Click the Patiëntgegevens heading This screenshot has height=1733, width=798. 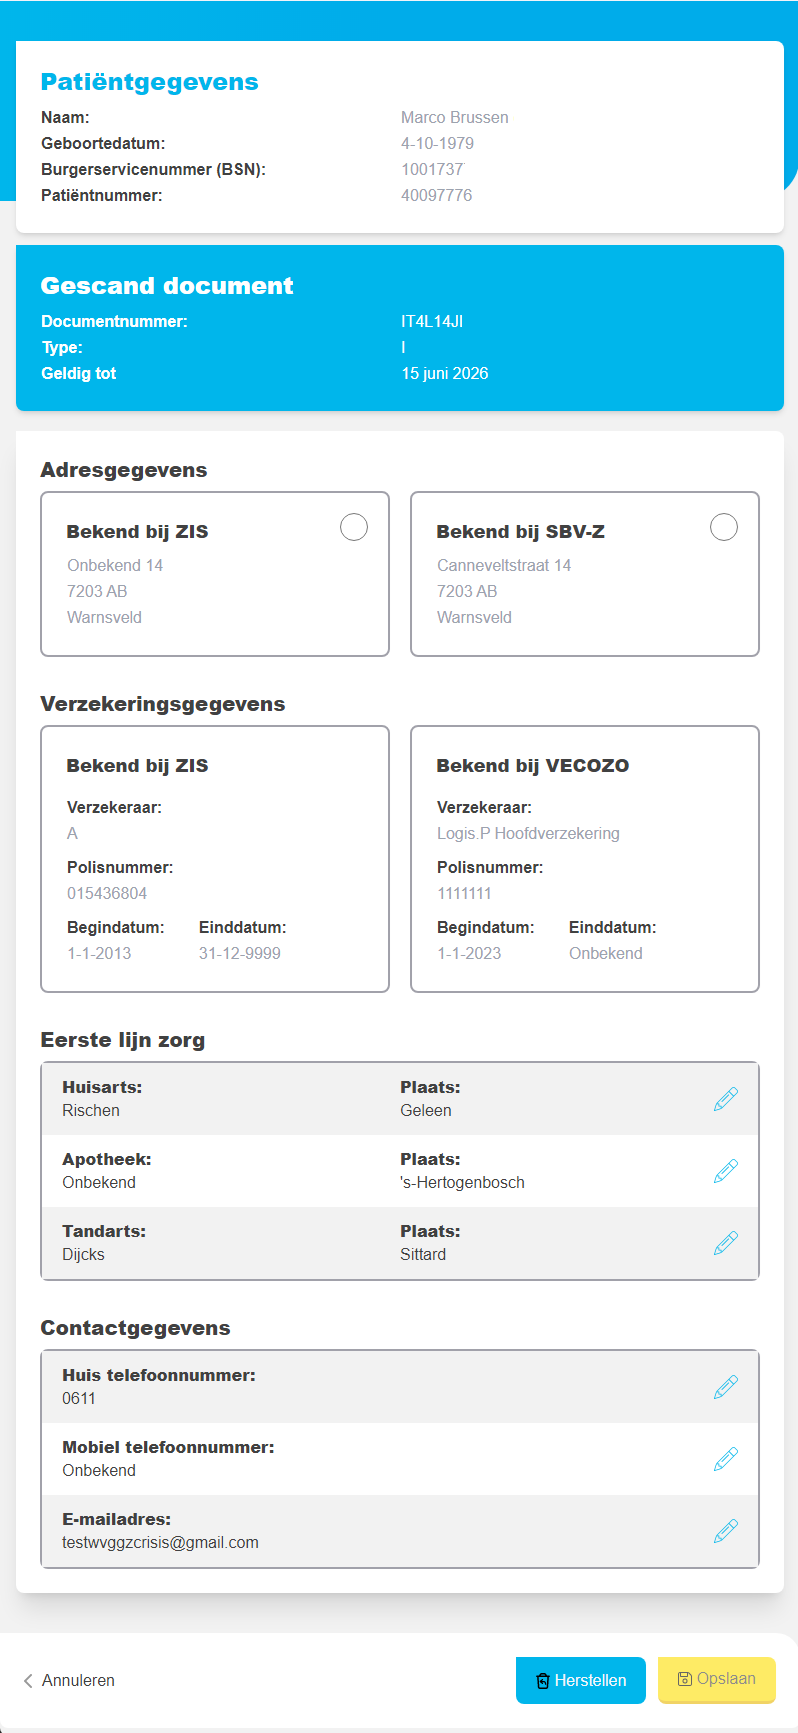150,82
